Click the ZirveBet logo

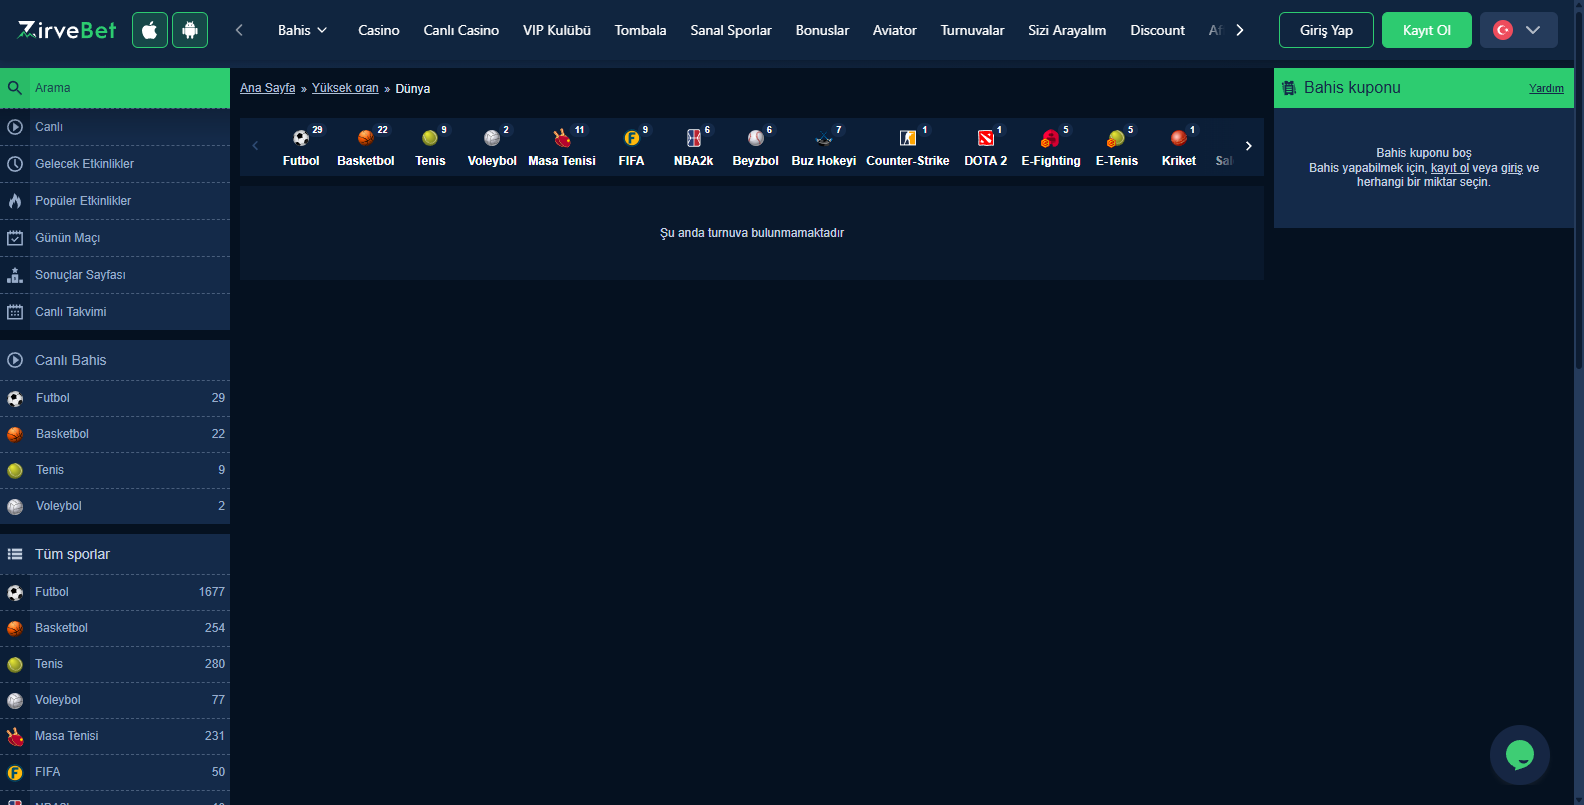click(67, 30)
